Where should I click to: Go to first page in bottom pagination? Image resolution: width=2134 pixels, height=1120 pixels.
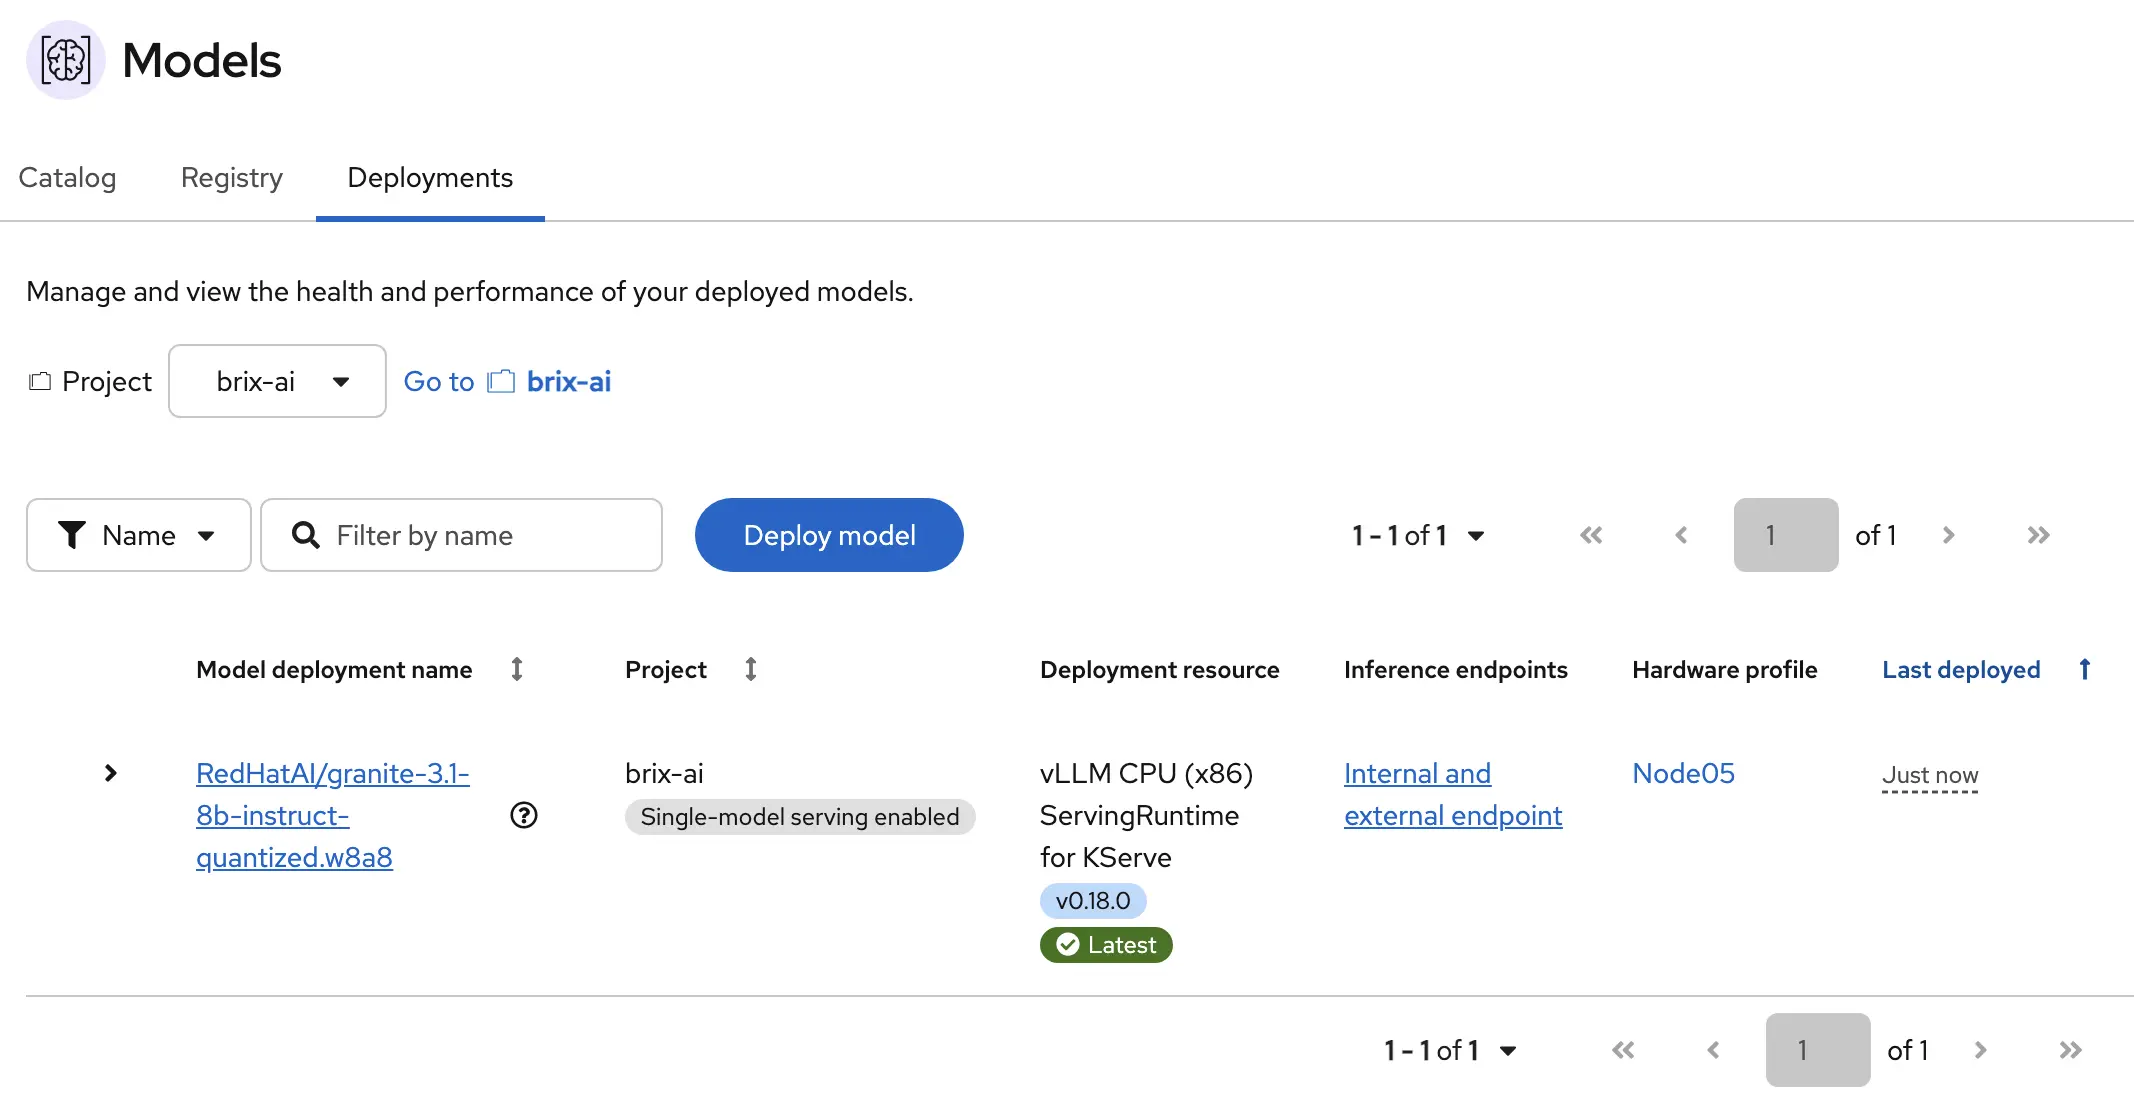tap(1623, 1050)
